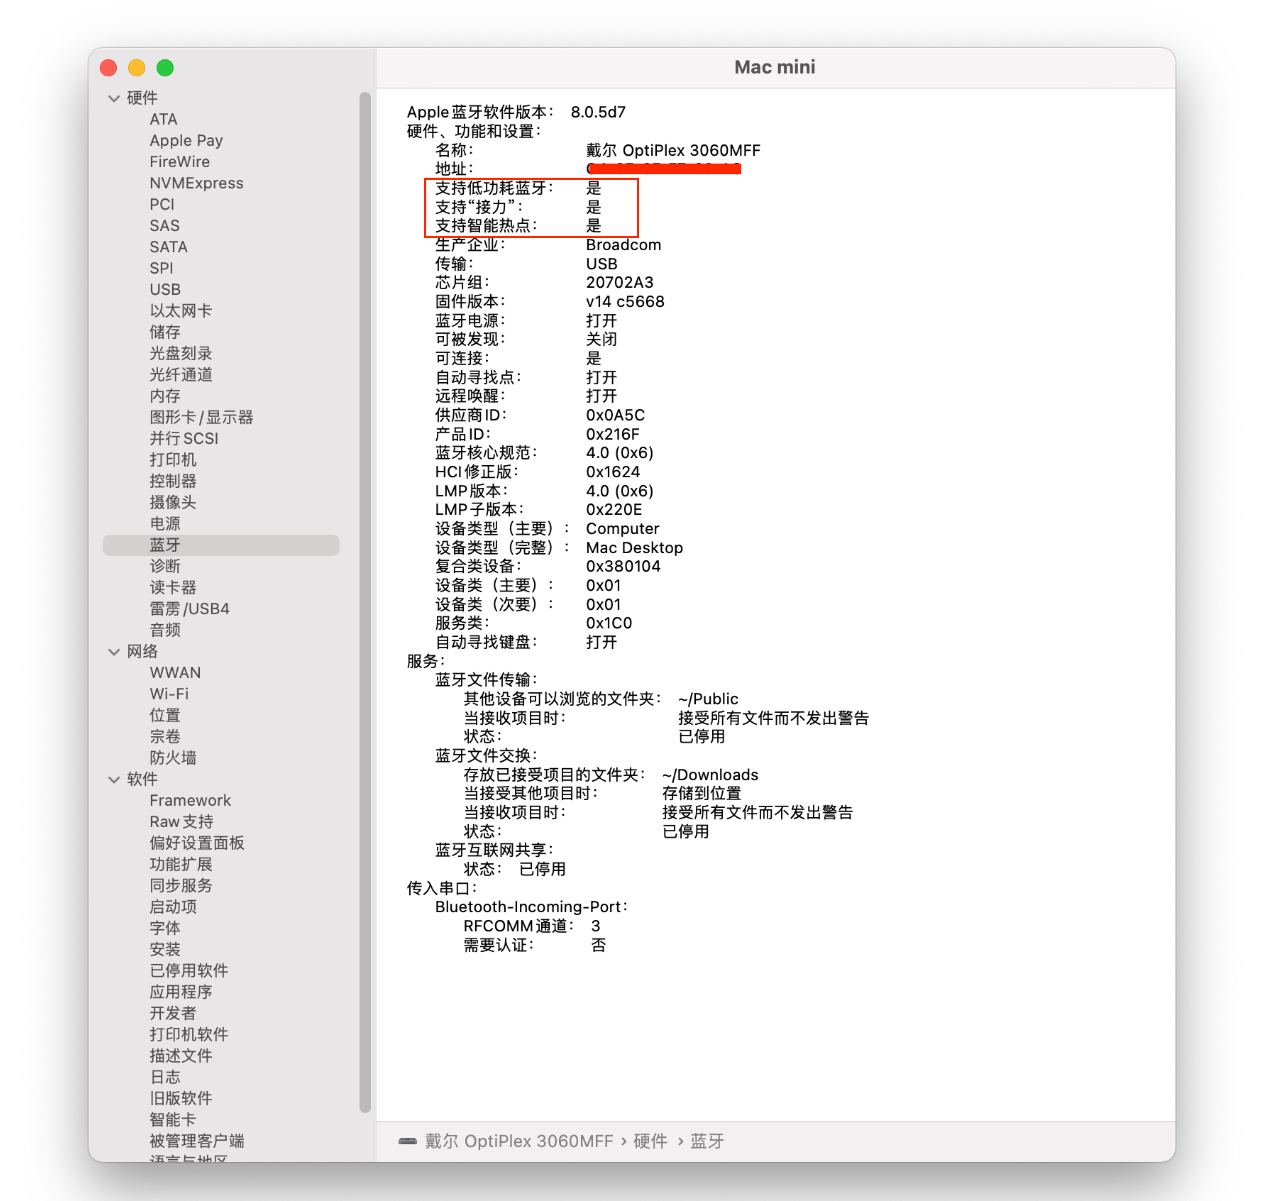Collapse the 硬件 section chevron
Image resolution: width=1282 pixels, height=1201 pixels.
pos(113,98)
